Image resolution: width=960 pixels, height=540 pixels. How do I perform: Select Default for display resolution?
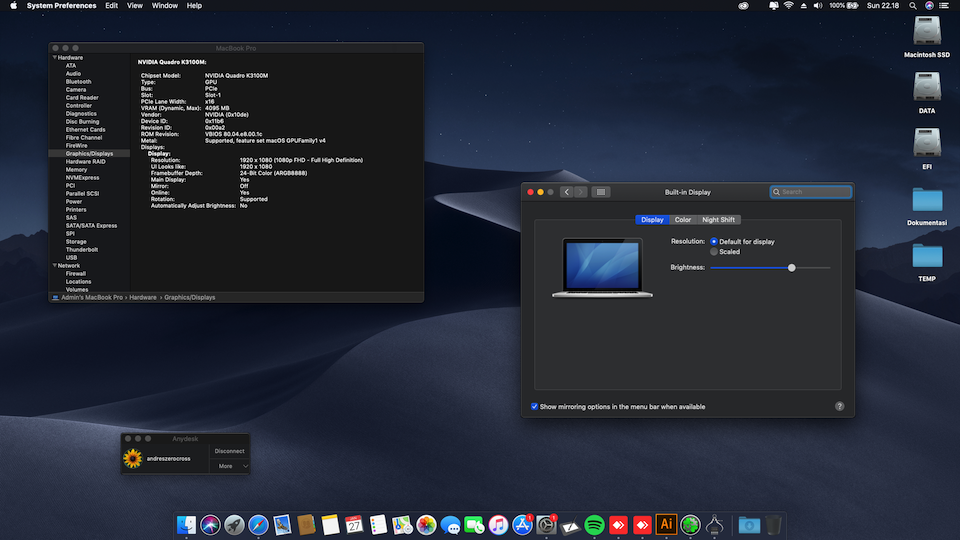(714, 242)
